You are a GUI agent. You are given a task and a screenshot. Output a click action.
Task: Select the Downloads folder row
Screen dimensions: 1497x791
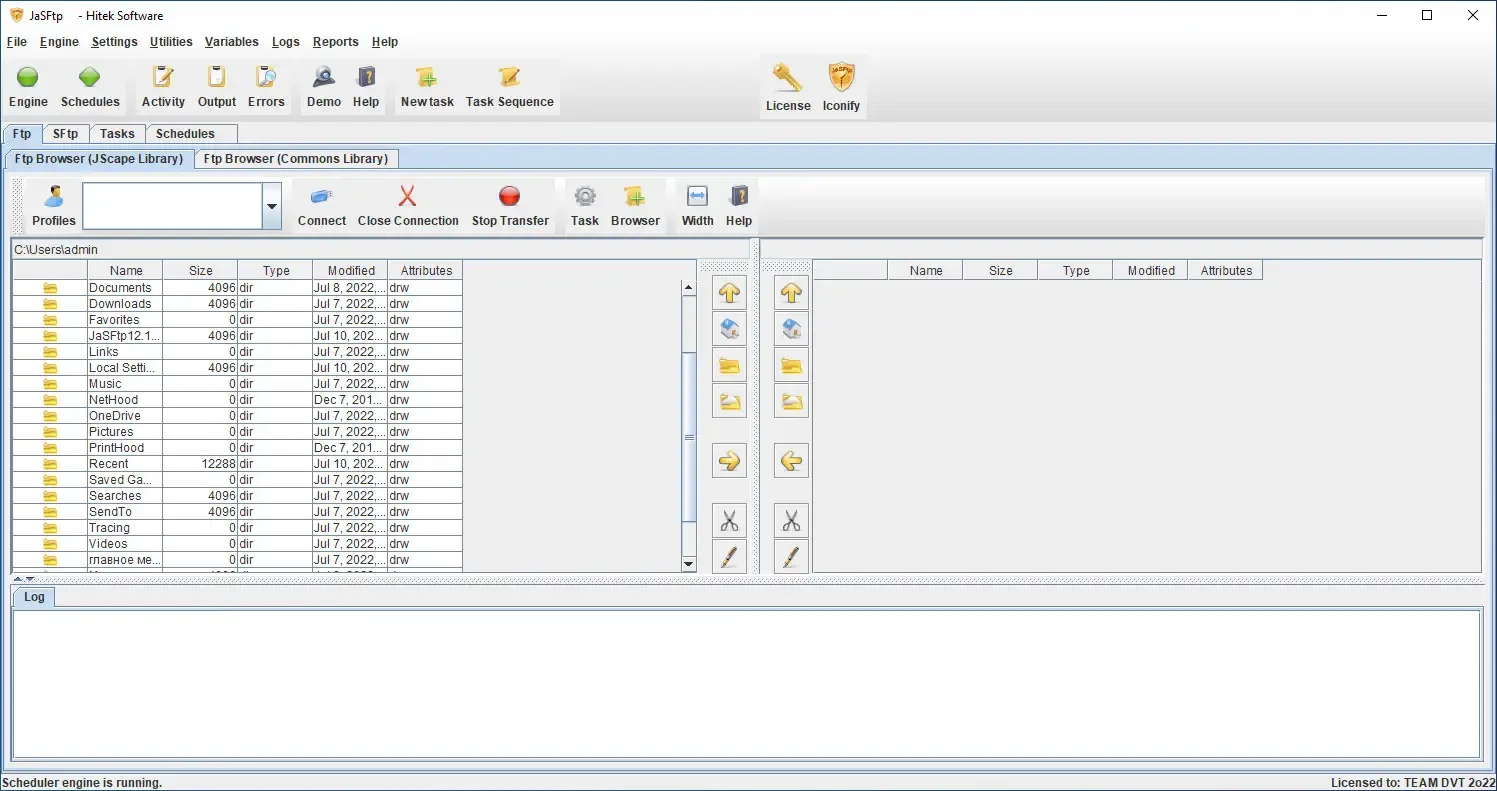point(238,304)
